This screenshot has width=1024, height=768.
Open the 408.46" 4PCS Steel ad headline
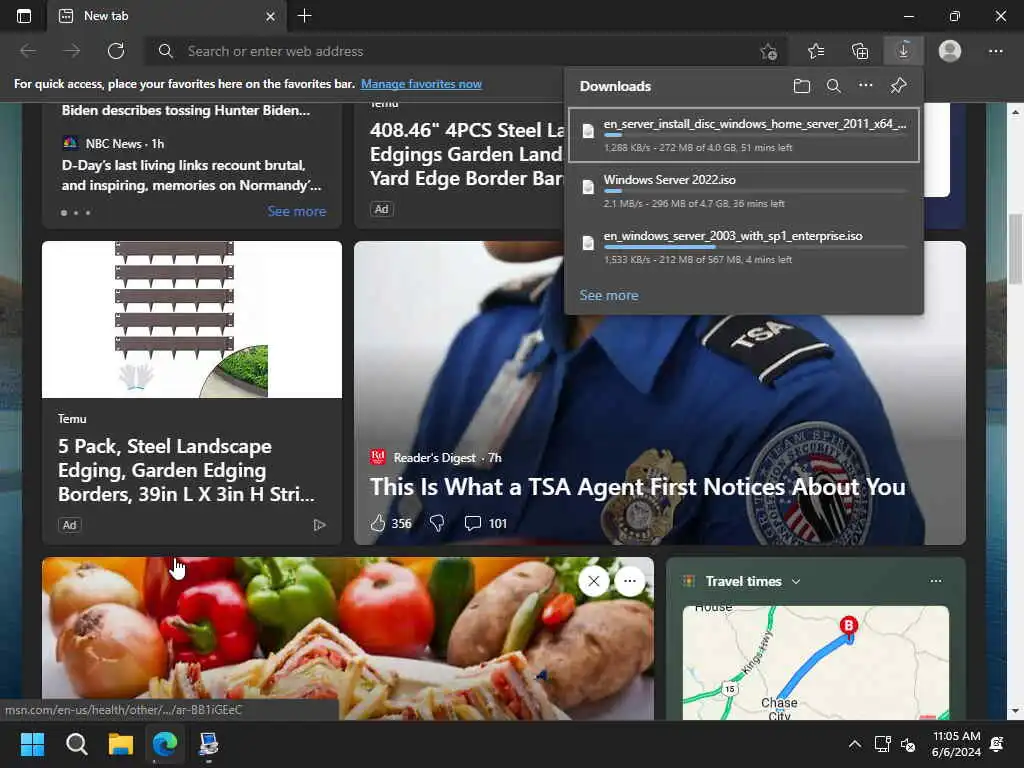[466, 154]
